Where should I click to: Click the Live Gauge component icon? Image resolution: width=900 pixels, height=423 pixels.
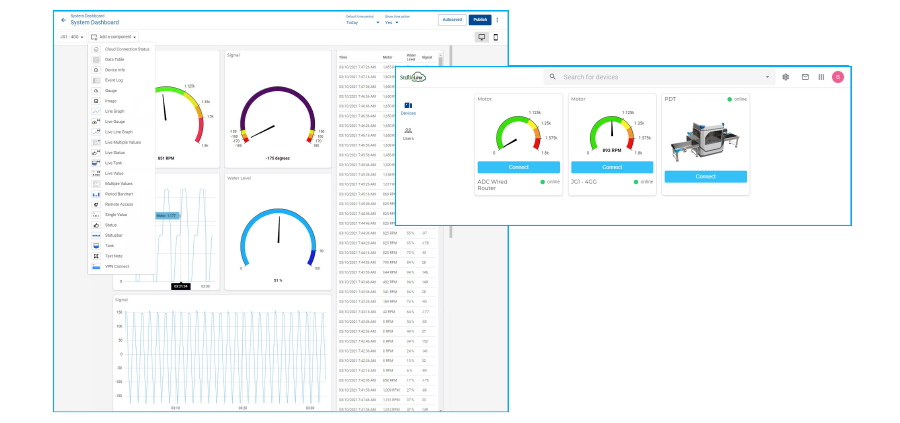(96, 122)
